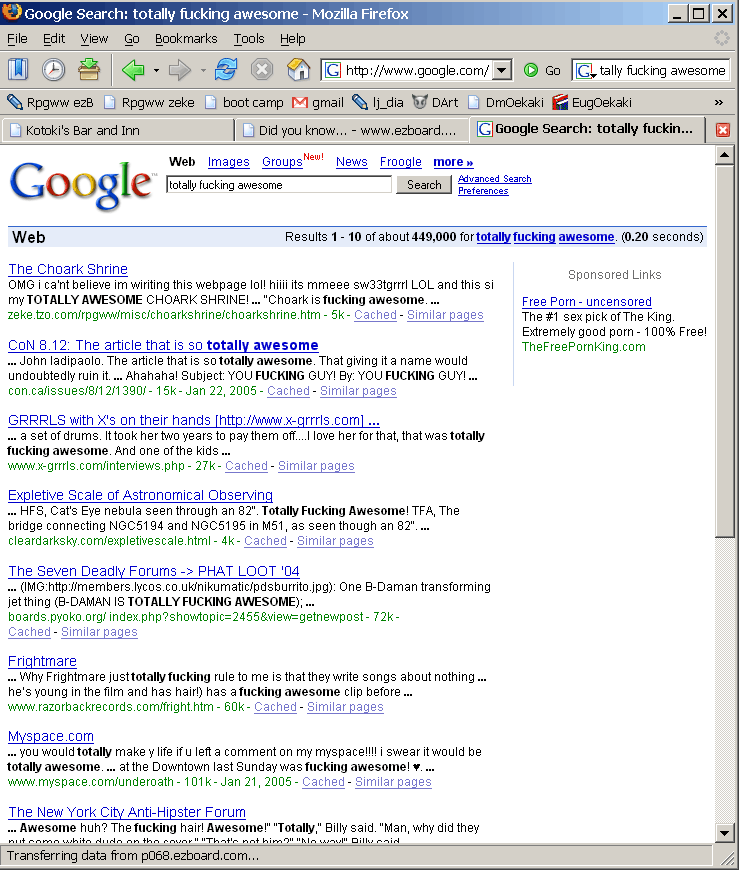Click the green Go button
The image size is (739, 870).
point(542,70)
